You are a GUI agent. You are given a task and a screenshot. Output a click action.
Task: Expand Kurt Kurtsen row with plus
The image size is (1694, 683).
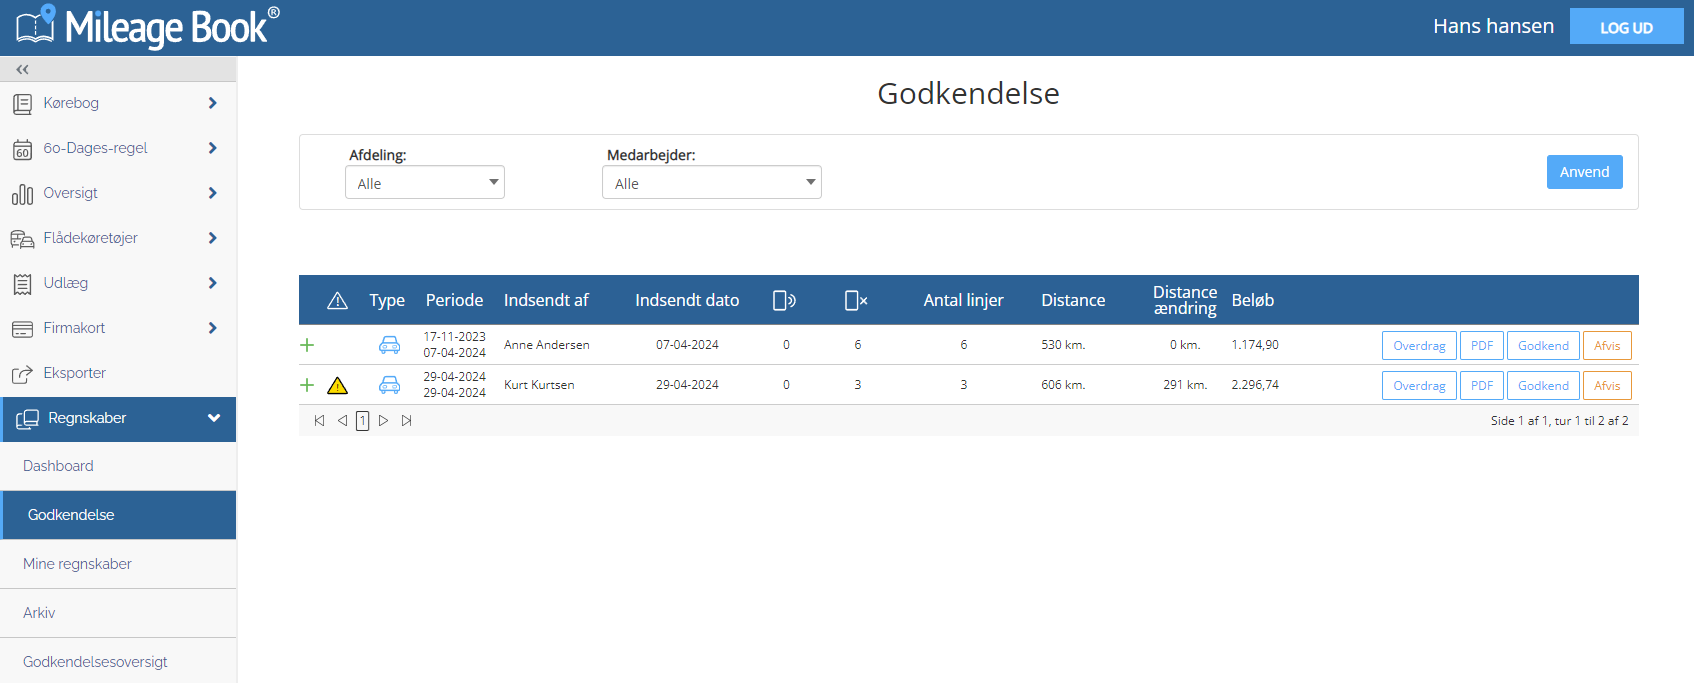point(307,385)
